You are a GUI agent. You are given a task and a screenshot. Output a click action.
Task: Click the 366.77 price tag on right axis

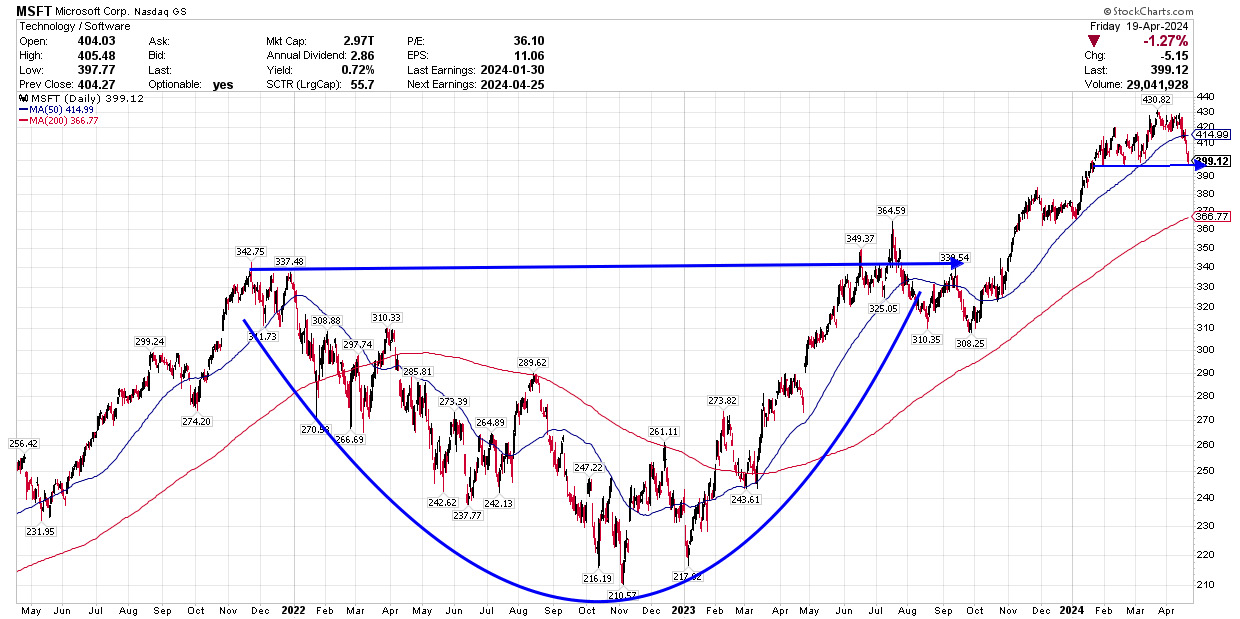pos(1213,215)
